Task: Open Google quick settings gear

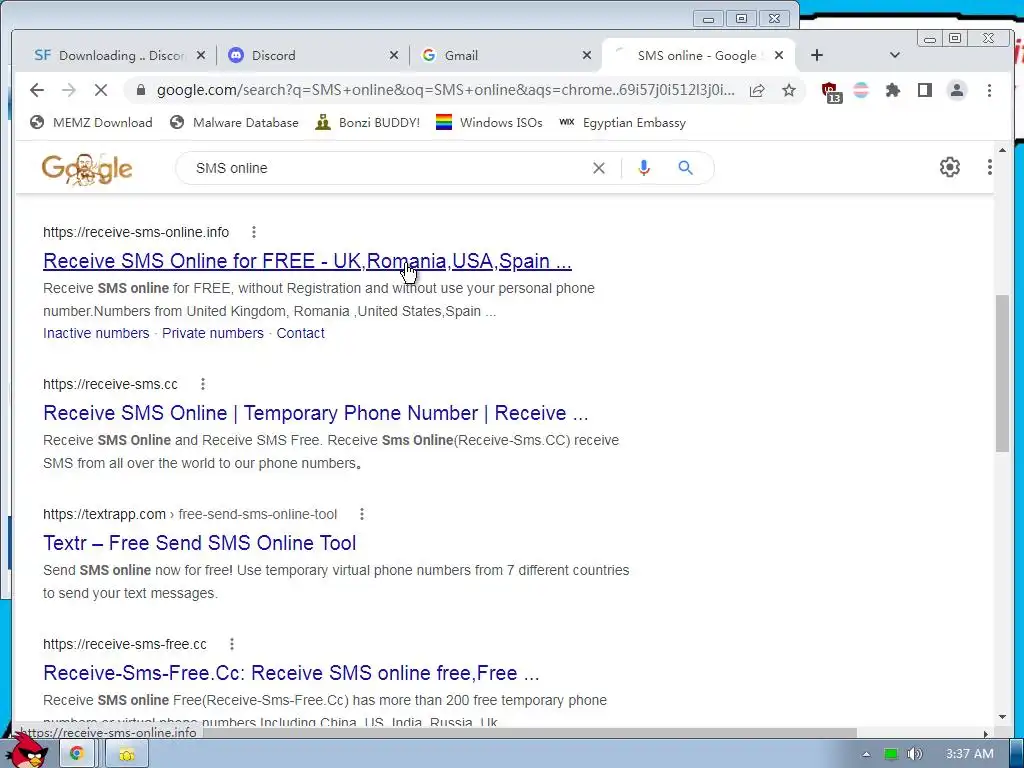Action: tap(950, 167)
